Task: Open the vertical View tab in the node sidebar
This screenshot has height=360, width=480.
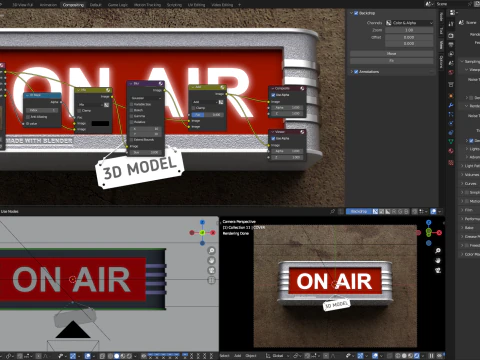Action: click(441, 45)
